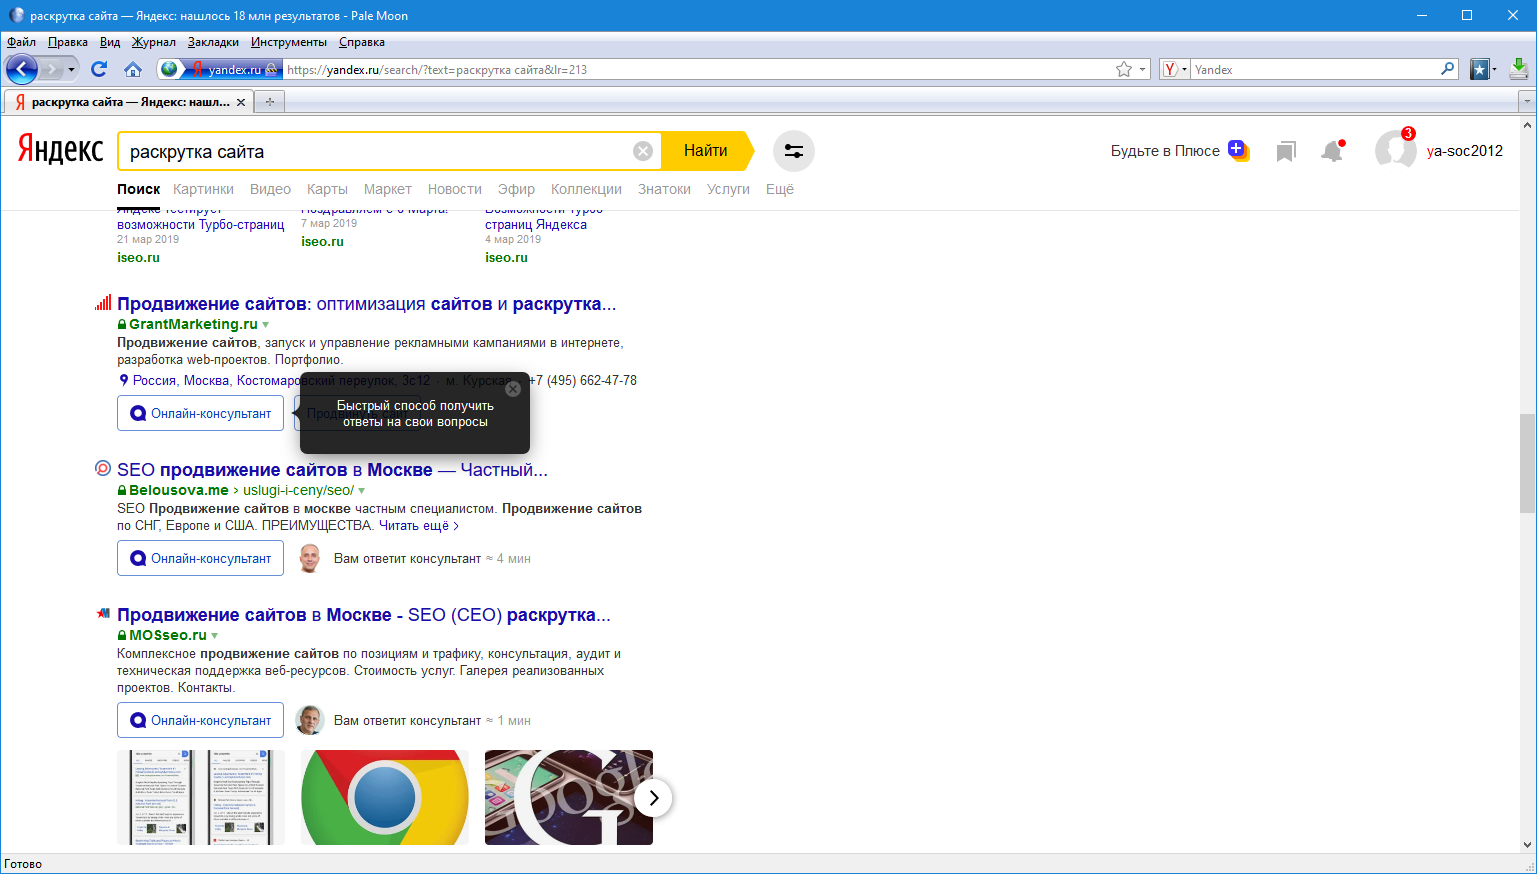Click the GrantMarketing favicon bars icon
The height and width of the screenshot is (874, 1537).
(x=103, y=303)
